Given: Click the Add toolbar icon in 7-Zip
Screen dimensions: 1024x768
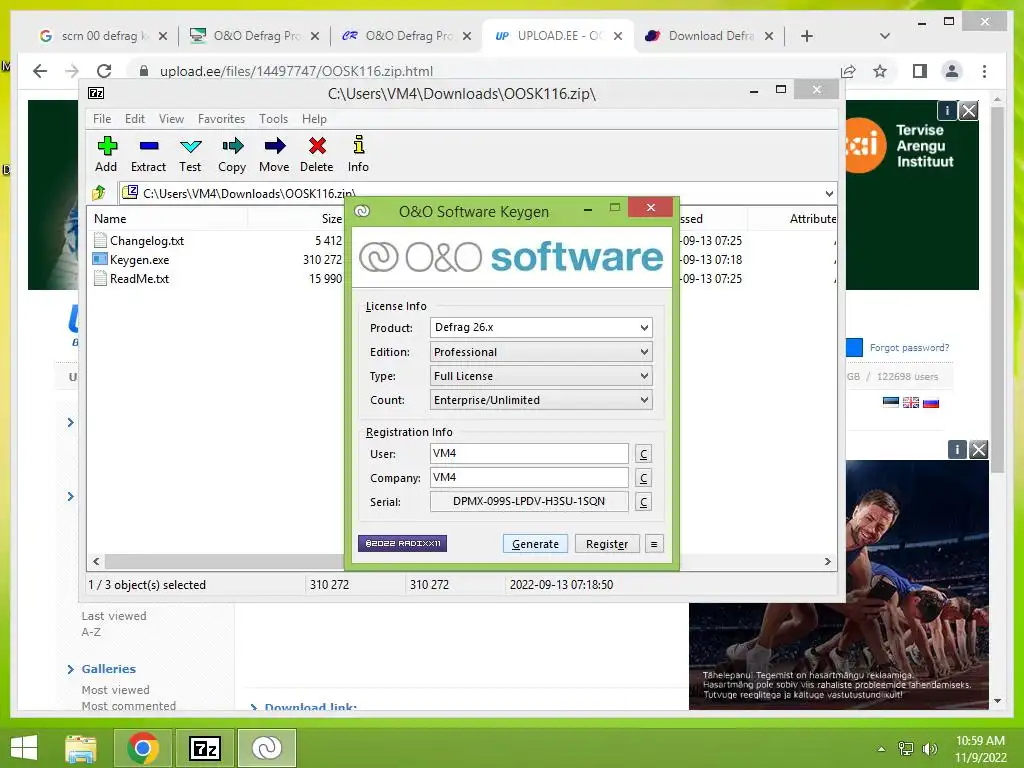Looking at the screenshot, I should click(x=106, y=154).
